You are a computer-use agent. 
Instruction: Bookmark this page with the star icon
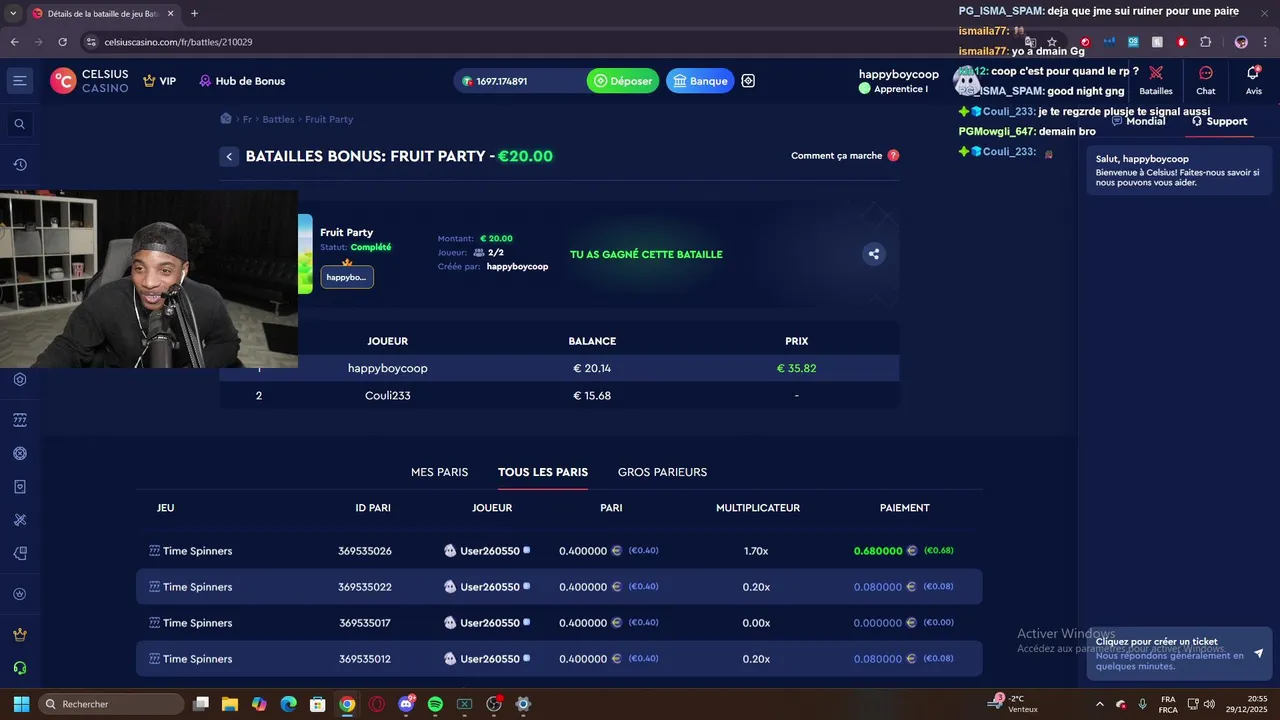point(1052,42)
